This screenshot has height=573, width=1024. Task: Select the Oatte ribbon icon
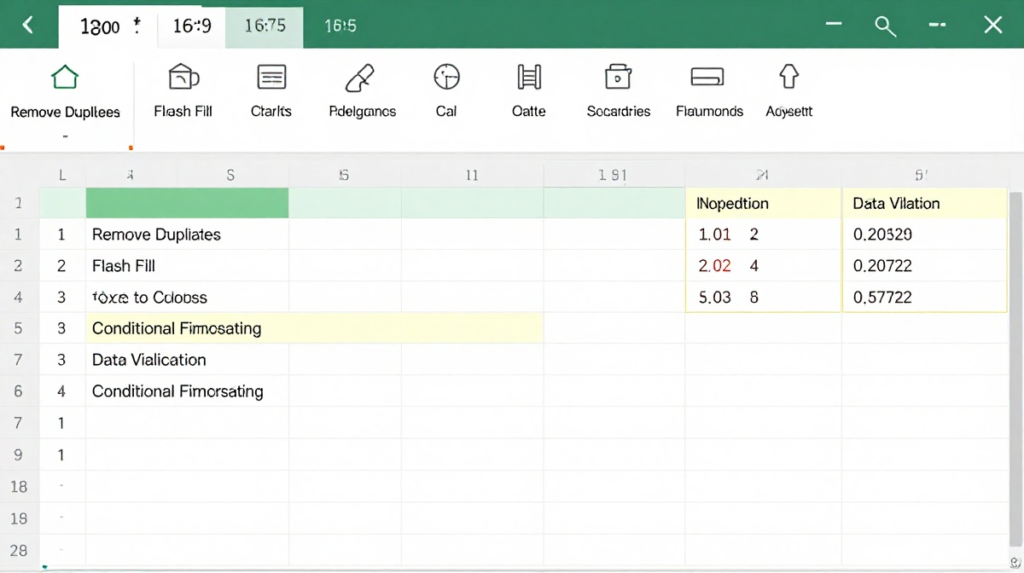[x=529, y=77]
